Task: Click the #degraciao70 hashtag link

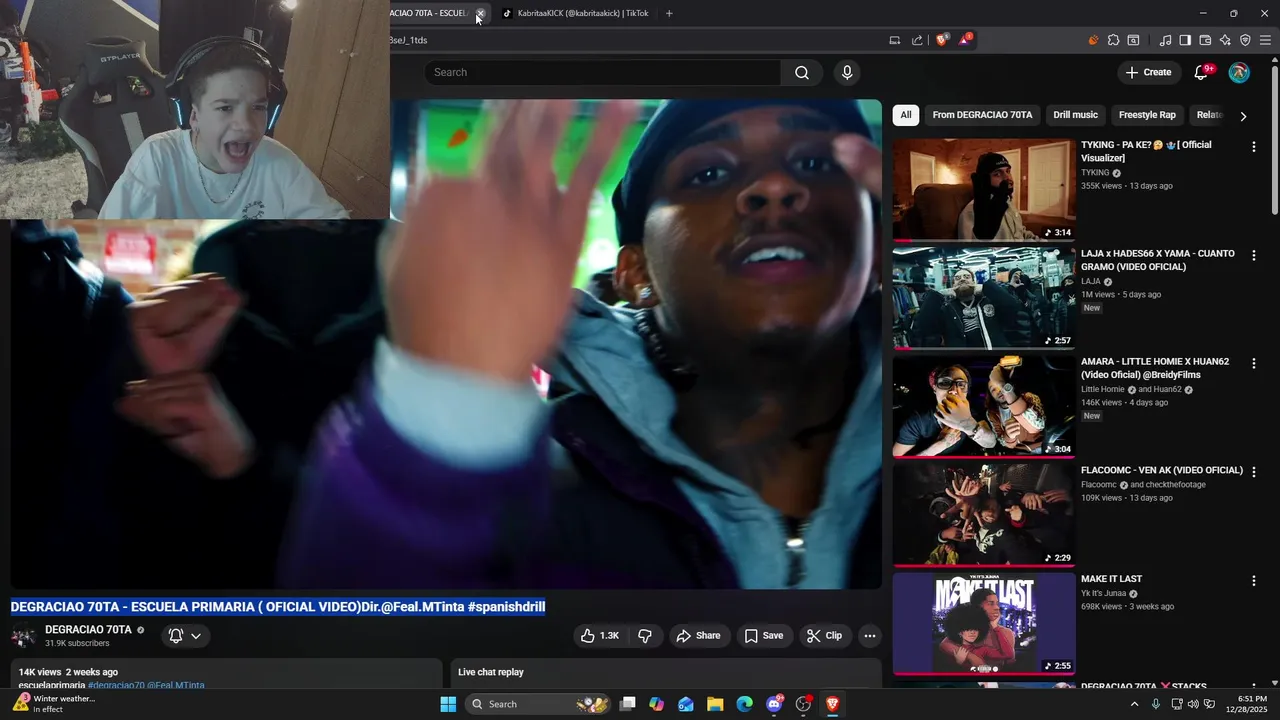Action: [x=116, y=685]
